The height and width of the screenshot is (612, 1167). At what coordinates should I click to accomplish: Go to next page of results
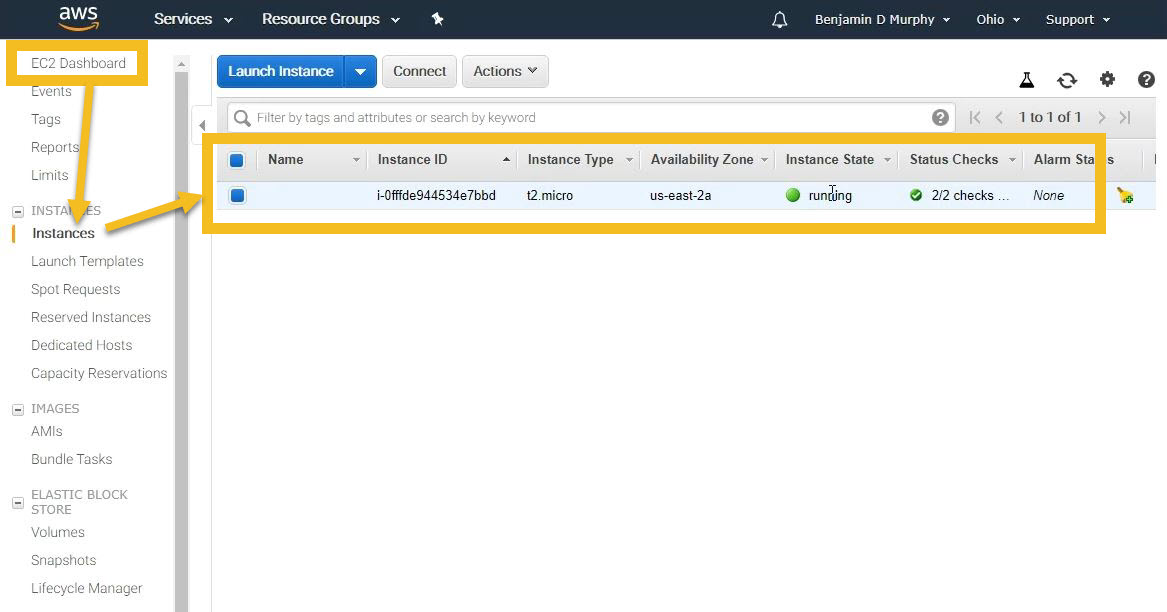1102,118
